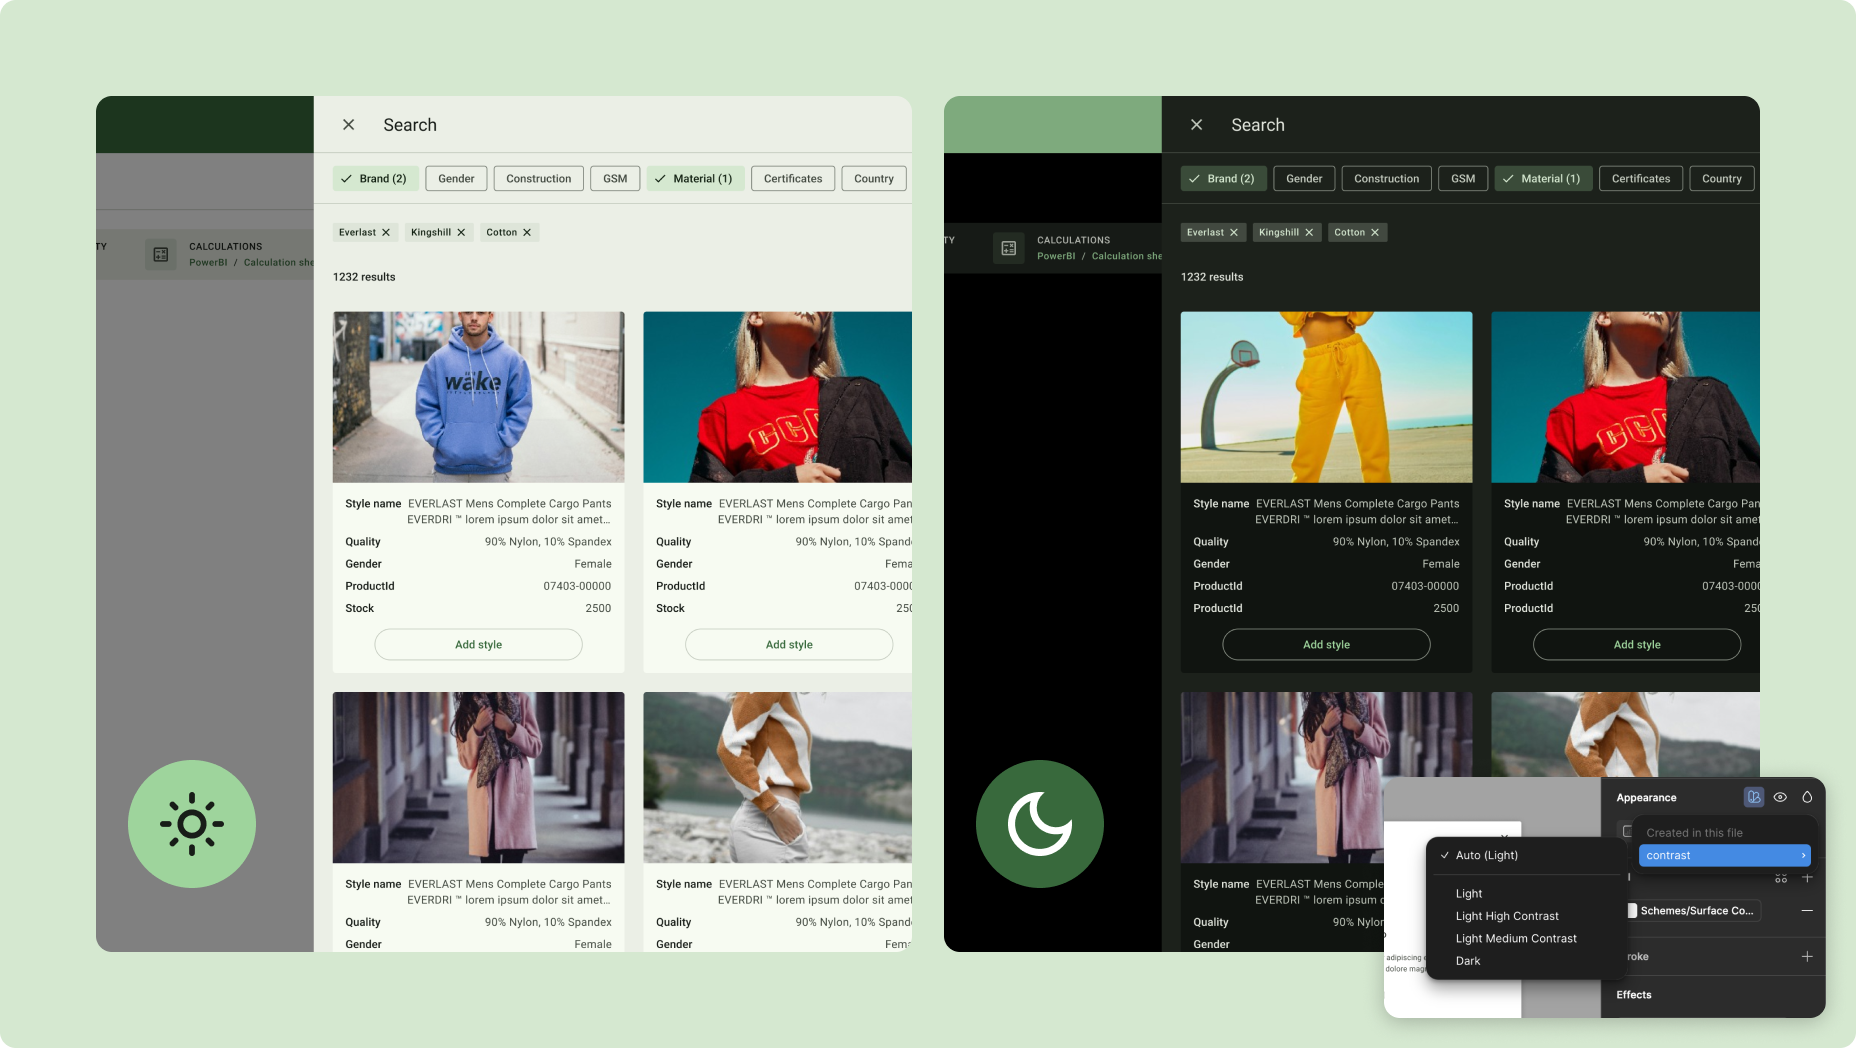
Task: Click Add style under yellow pants card
Action: point(1326,644)
